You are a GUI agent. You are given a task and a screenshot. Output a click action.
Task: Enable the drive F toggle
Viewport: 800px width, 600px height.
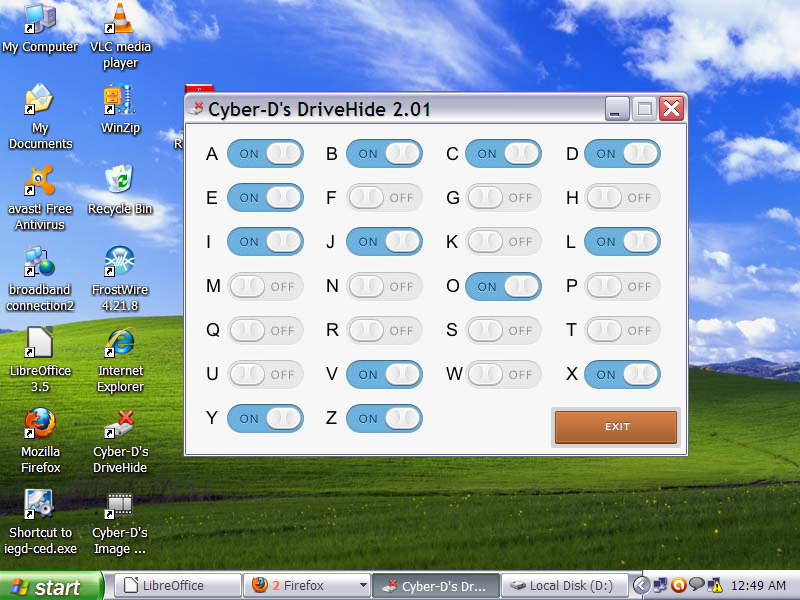[x=384, y=198]
